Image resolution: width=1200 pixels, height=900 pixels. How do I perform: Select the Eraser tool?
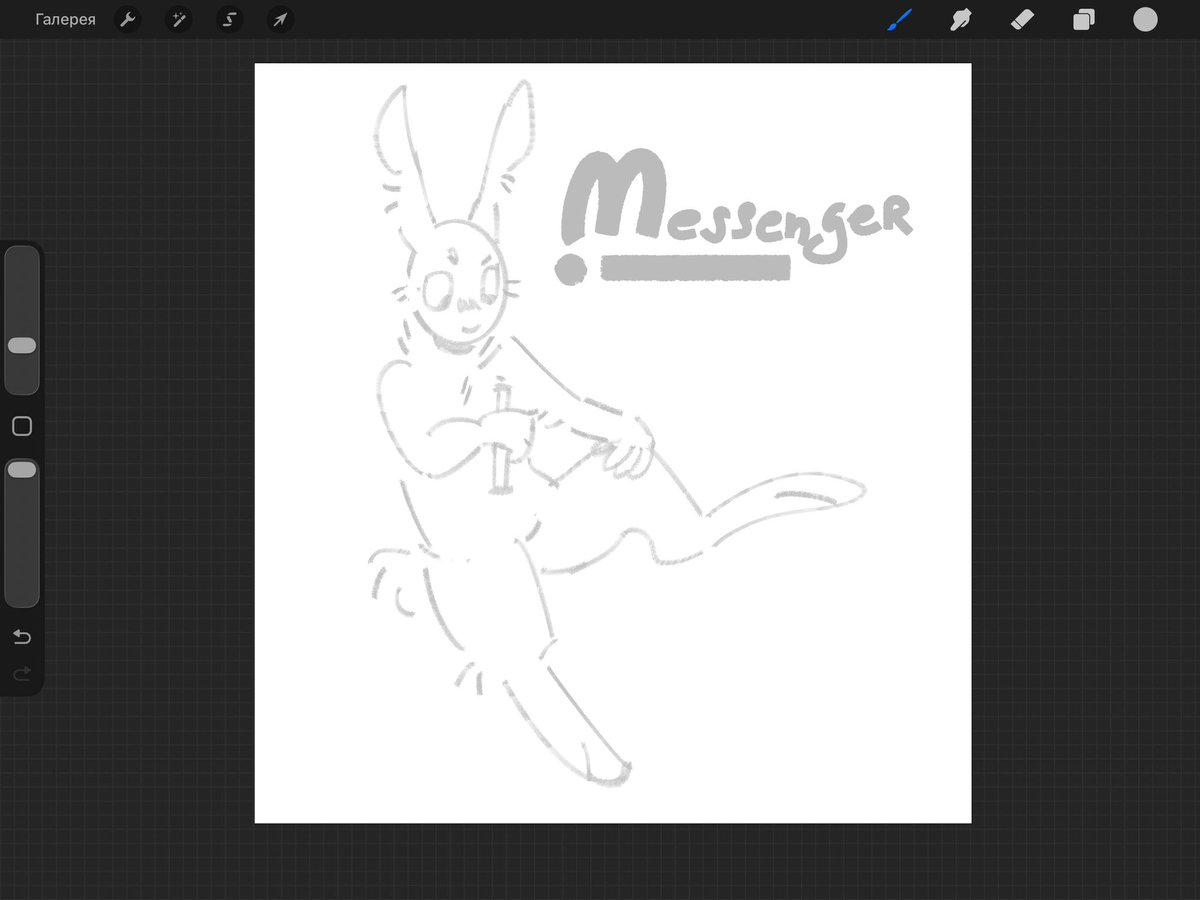[1022, 20]
